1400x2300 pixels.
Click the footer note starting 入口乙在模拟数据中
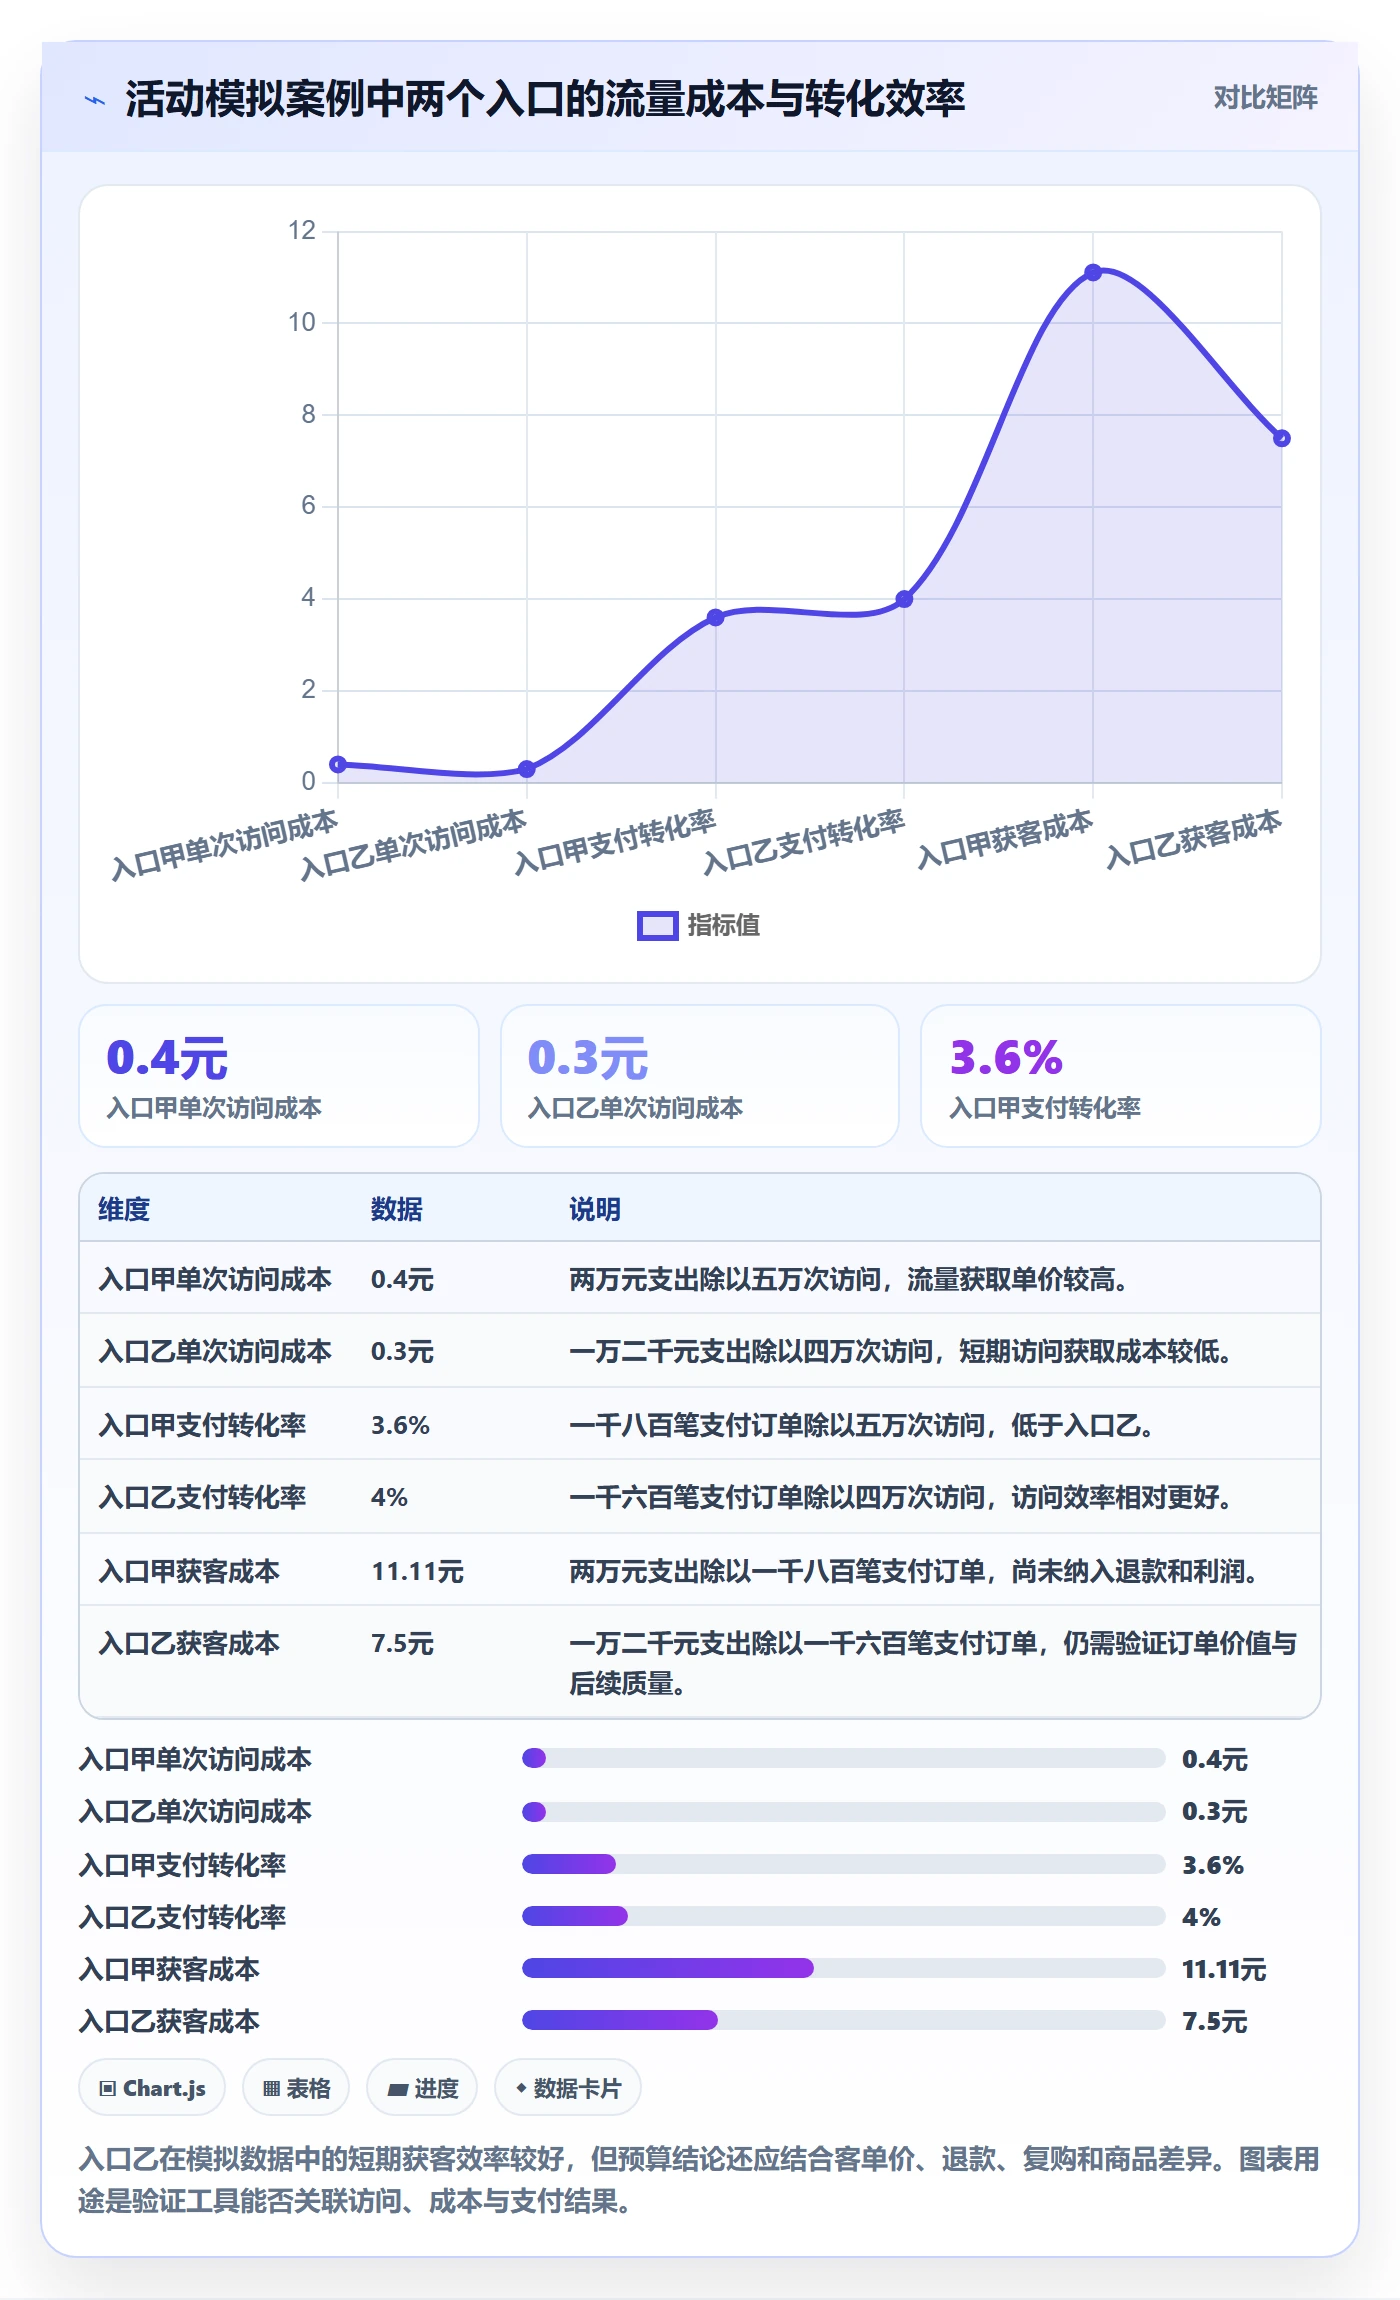[x=699, y=2180]
